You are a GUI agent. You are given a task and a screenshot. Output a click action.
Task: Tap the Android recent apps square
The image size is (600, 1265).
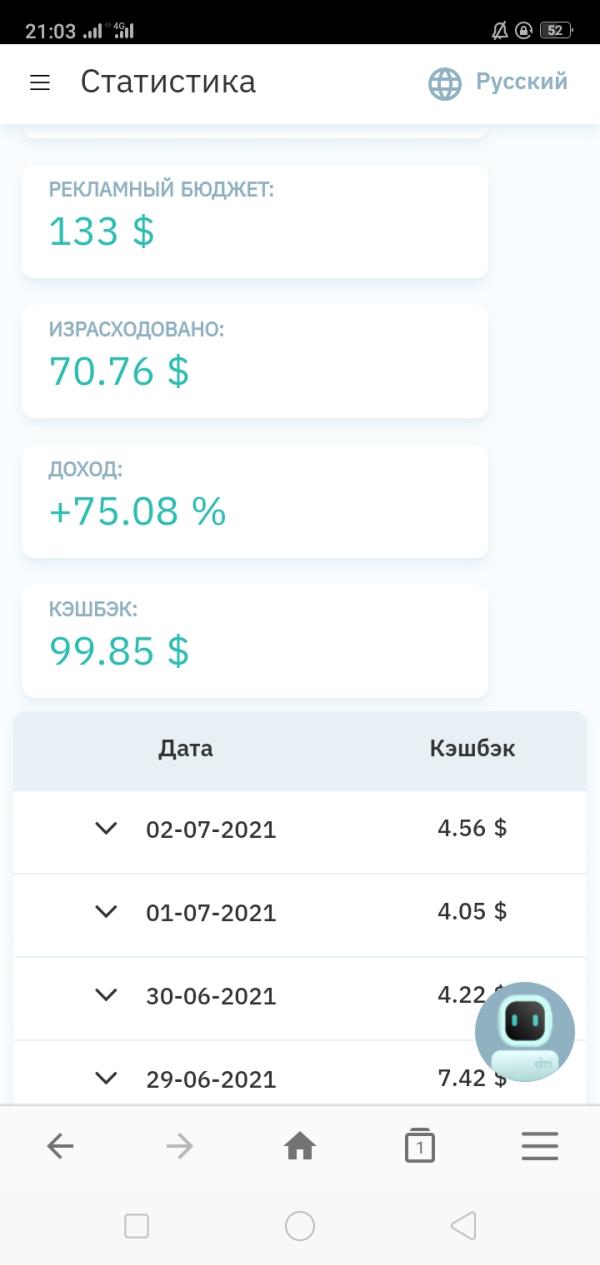pyautogui.click(x=137, y=1226)
